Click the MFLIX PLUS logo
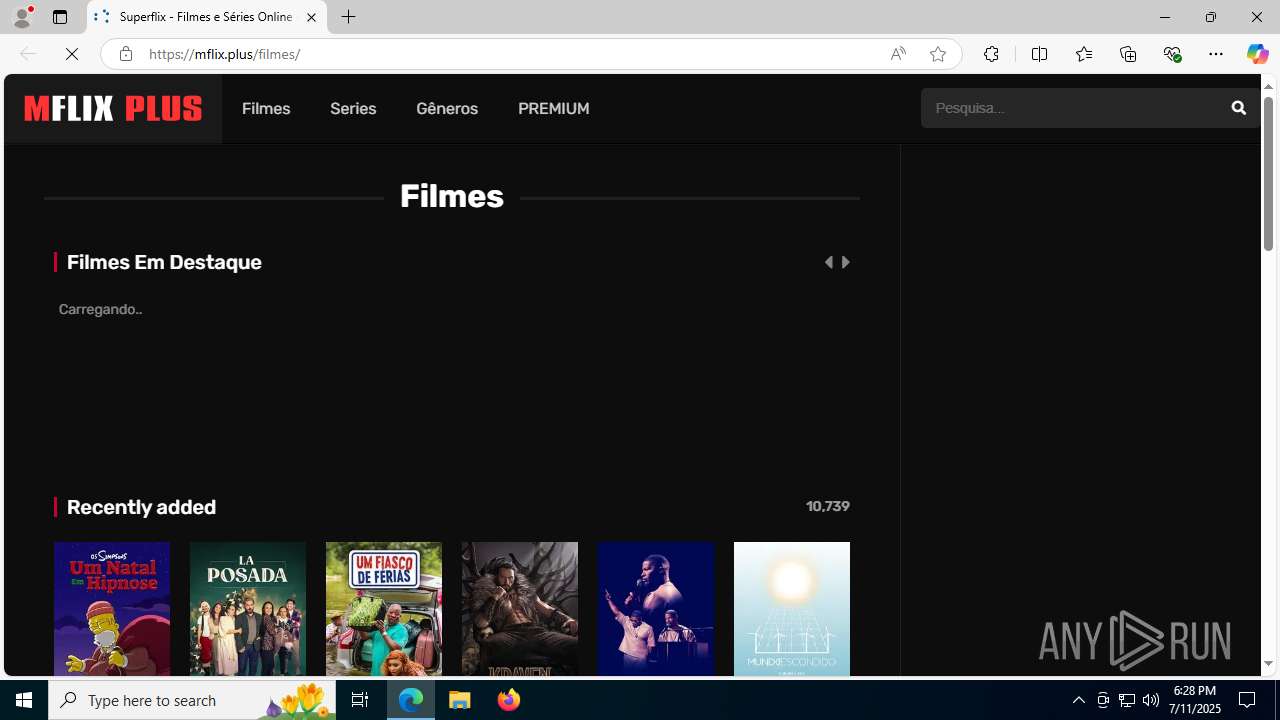 113,108
